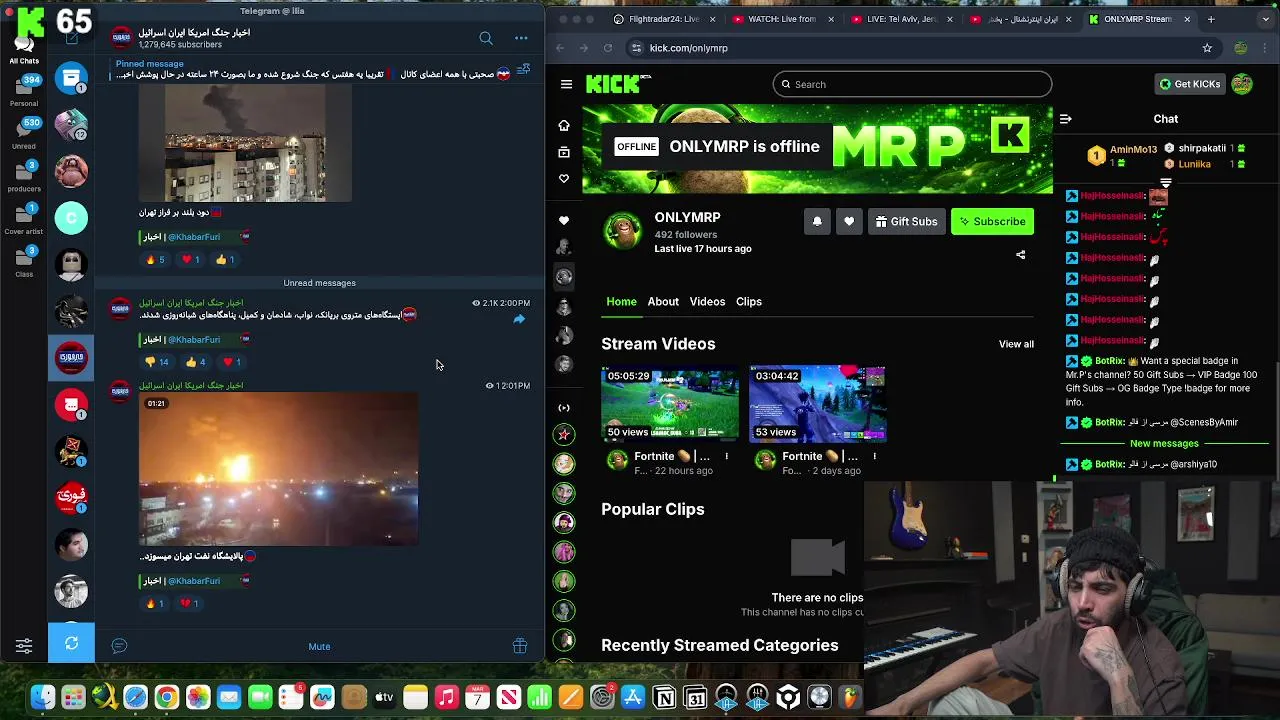Open the About tab on Kick

point(663,302)
